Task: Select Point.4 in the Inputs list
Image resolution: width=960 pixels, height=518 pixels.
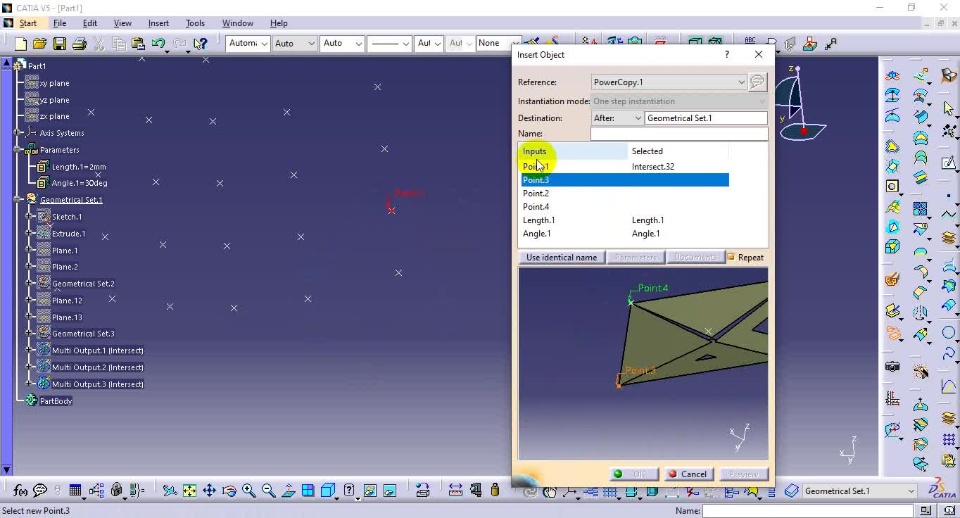Action: coord(624,206)
